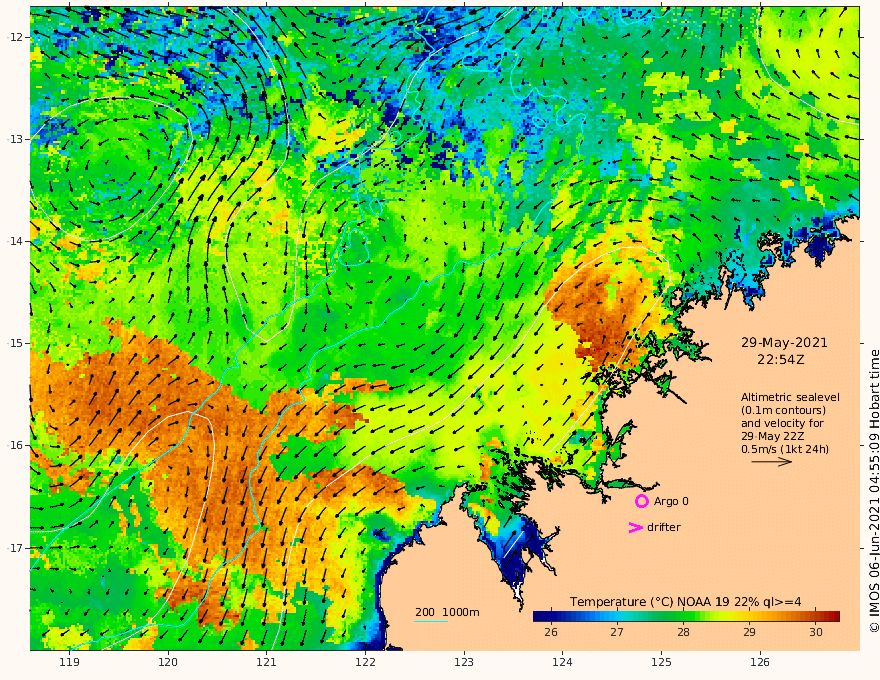Click colorbar tick label 26
This screenshot has width=880, height=680.
tap(551, 632)
